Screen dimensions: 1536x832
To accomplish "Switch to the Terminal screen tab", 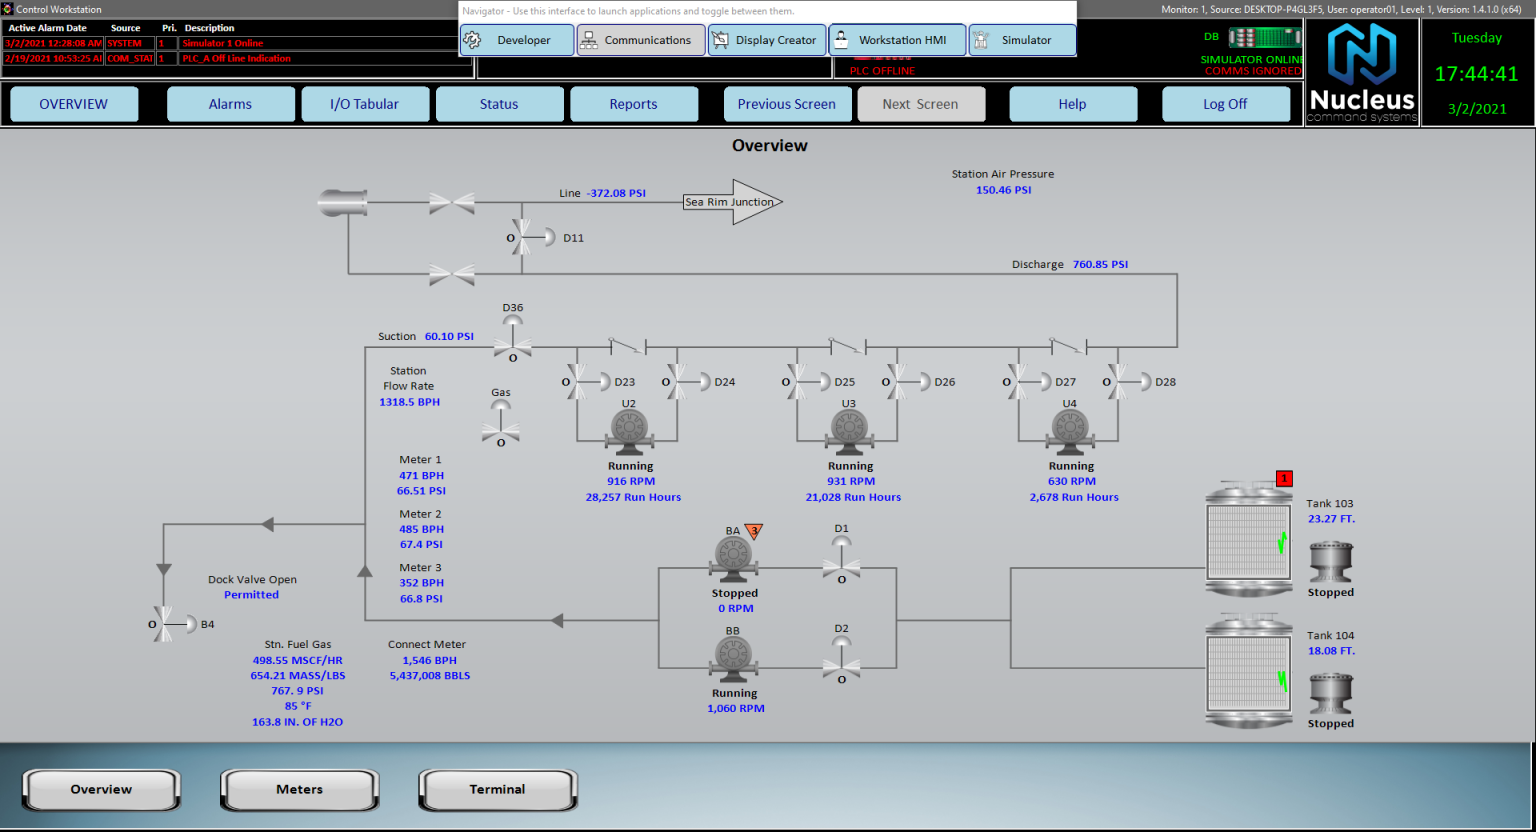I will (x=497, y=789).
